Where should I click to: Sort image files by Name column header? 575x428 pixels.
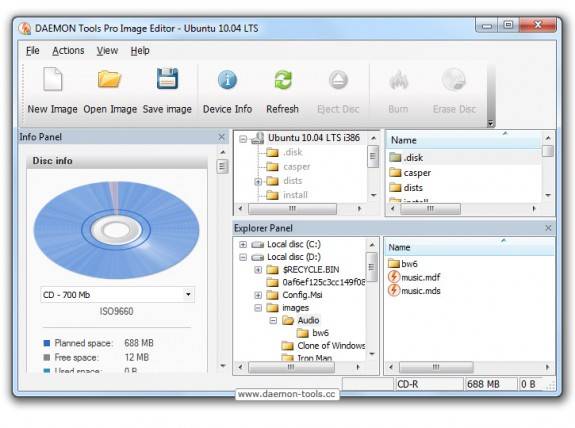(463, 140)
